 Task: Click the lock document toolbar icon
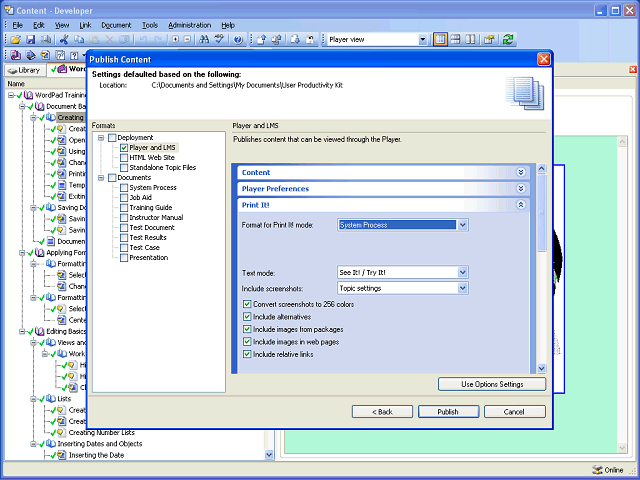(x=310, y=40)
